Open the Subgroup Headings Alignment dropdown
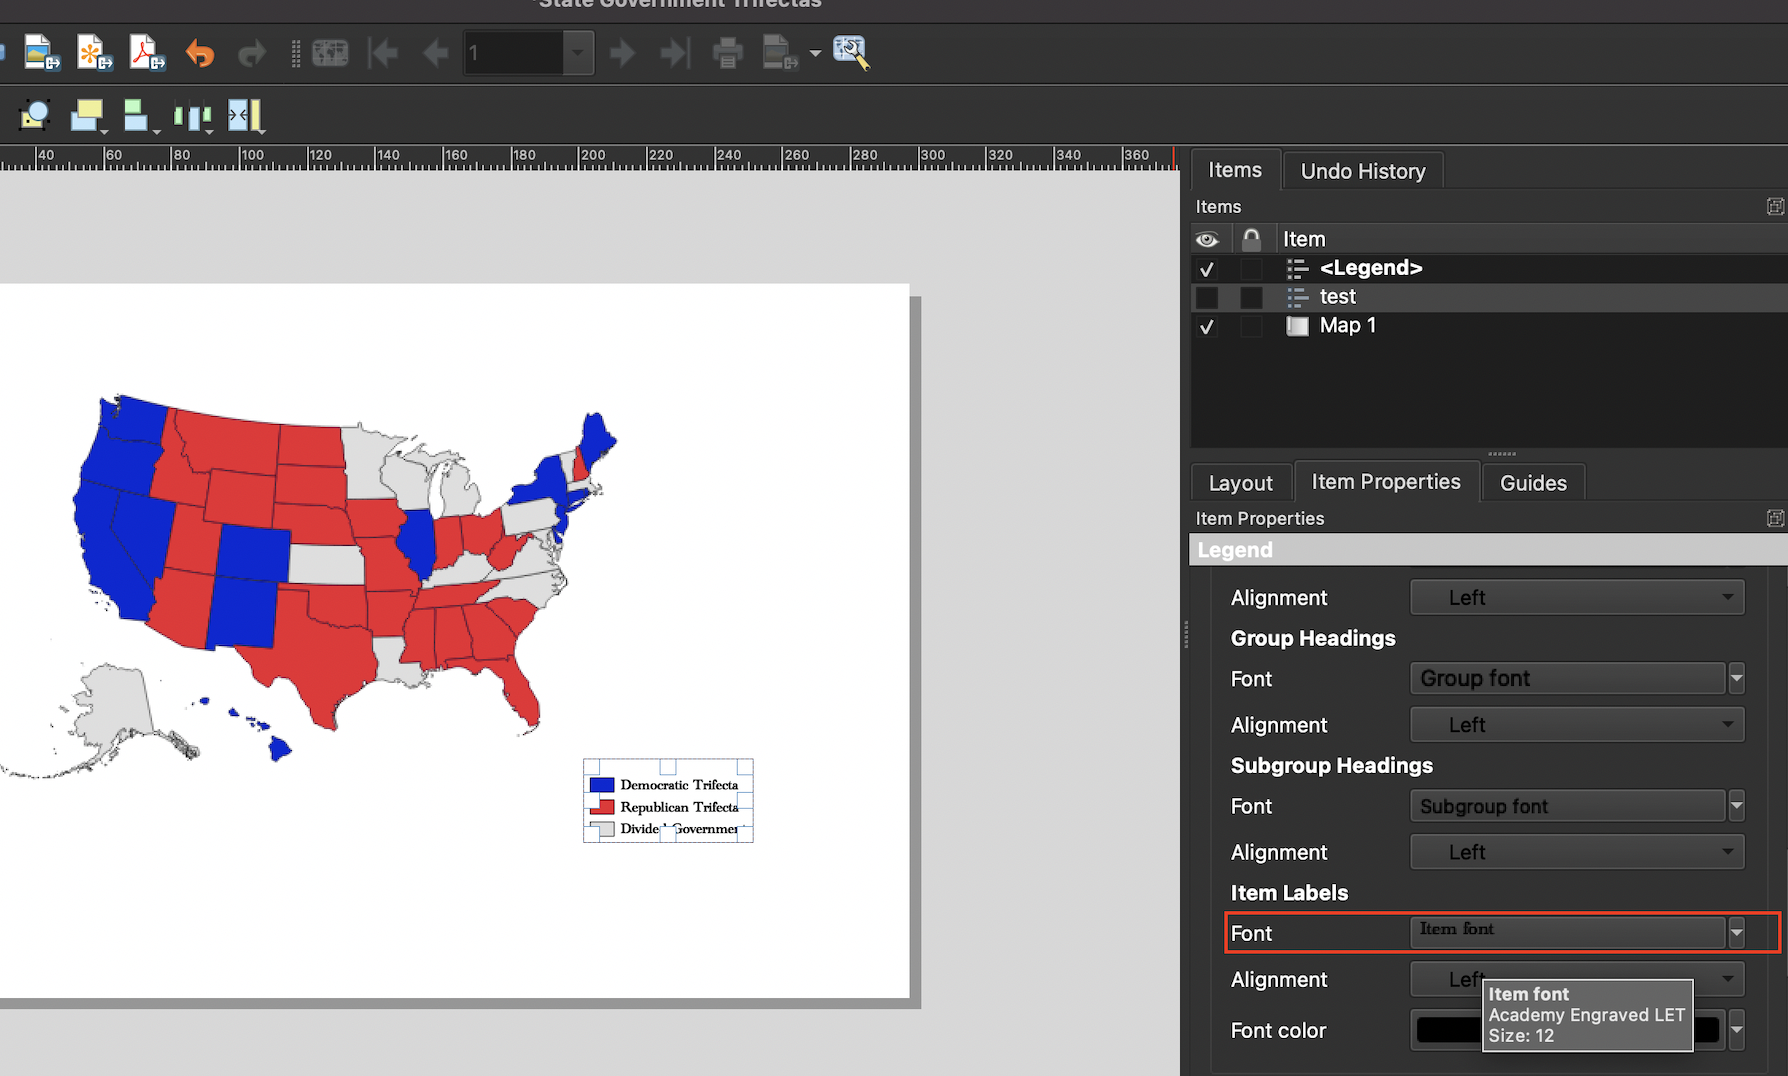This screenshot has height=1076, width=1788. 1577,852
